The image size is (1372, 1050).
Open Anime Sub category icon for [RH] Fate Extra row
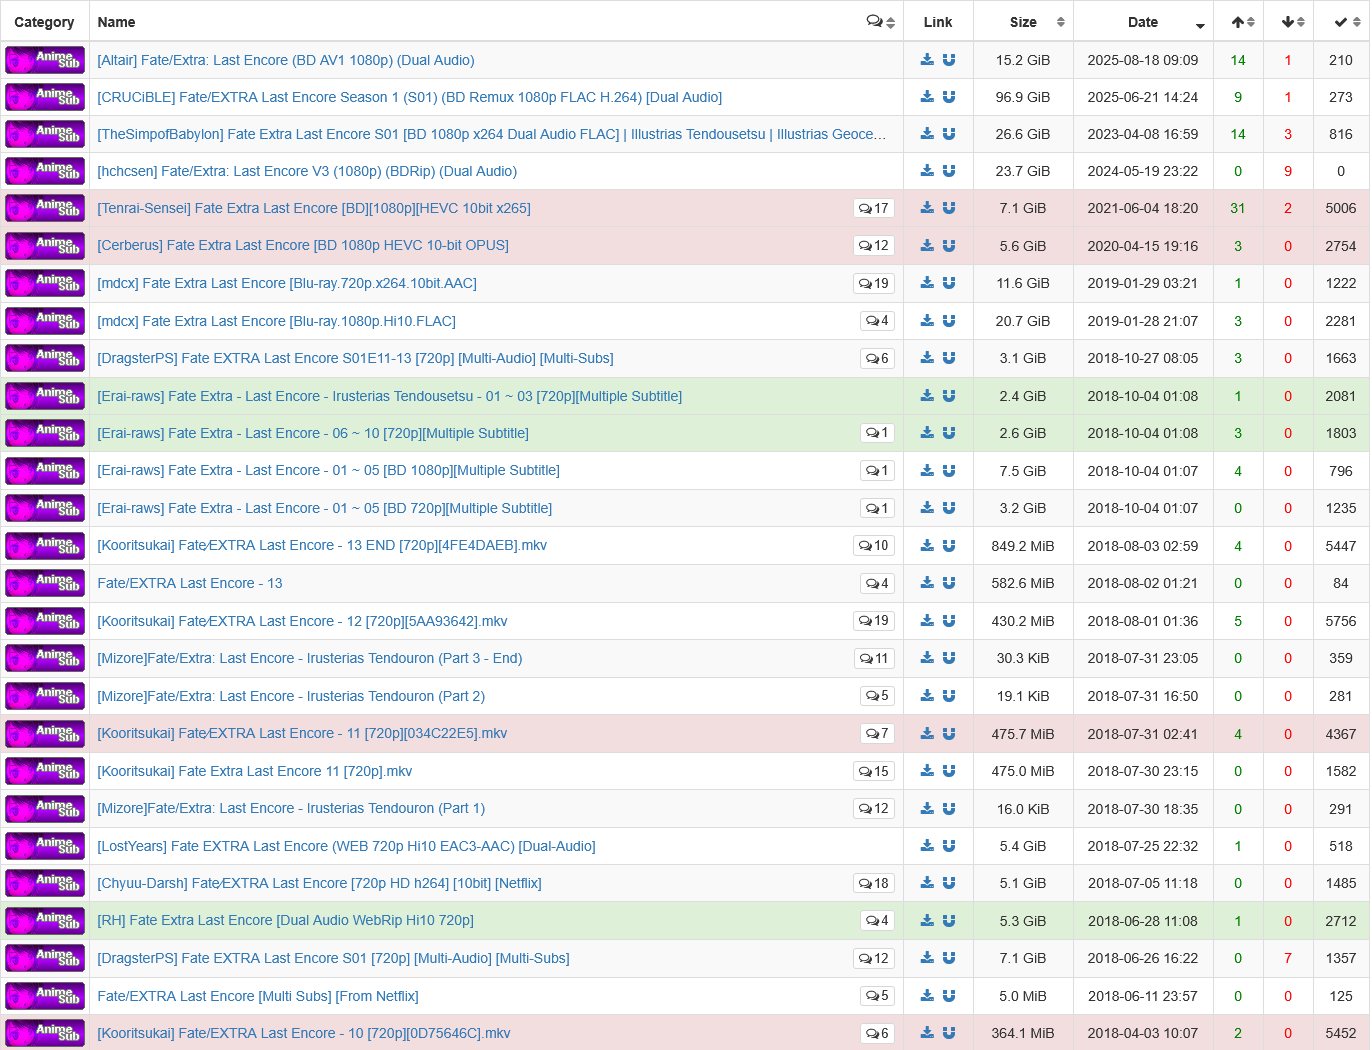pyautogui.click(x=45, y=920)
